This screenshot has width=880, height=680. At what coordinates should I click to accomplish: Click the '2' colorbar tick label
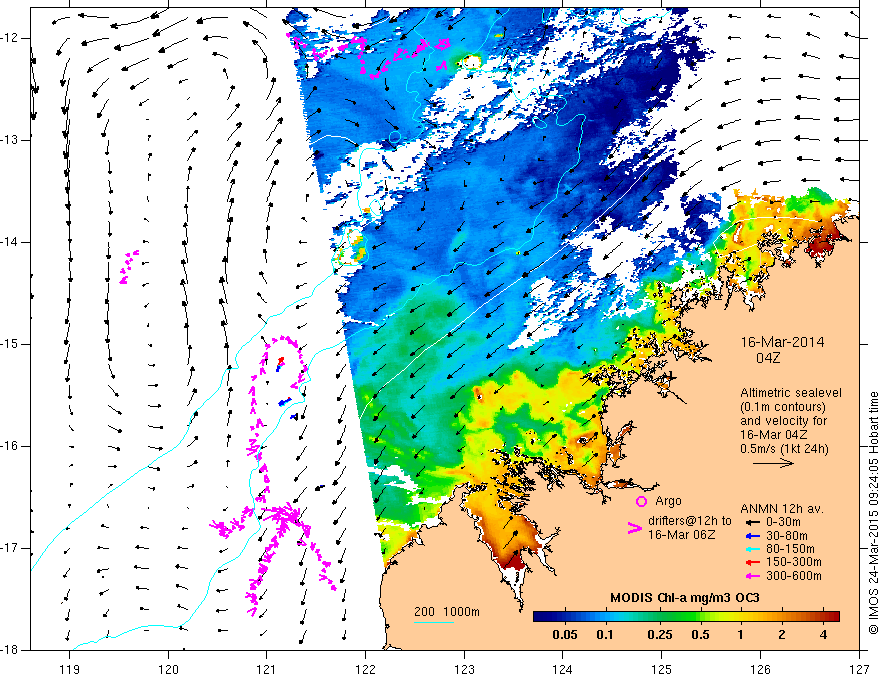782,635
